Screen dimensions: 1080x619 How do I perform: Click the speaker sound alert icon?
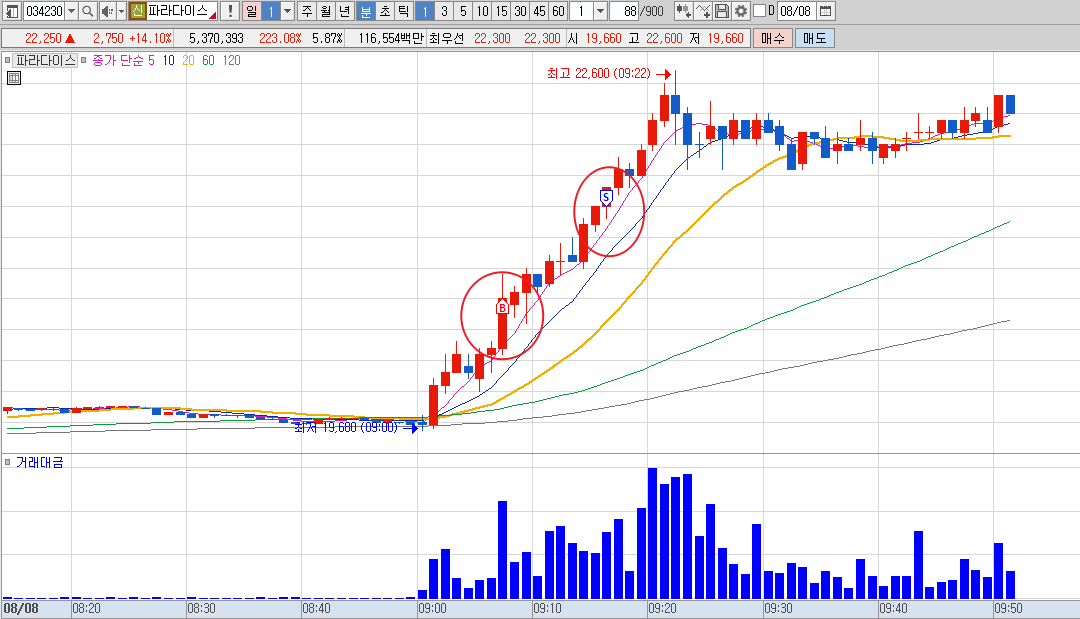[x=107, y=11]
